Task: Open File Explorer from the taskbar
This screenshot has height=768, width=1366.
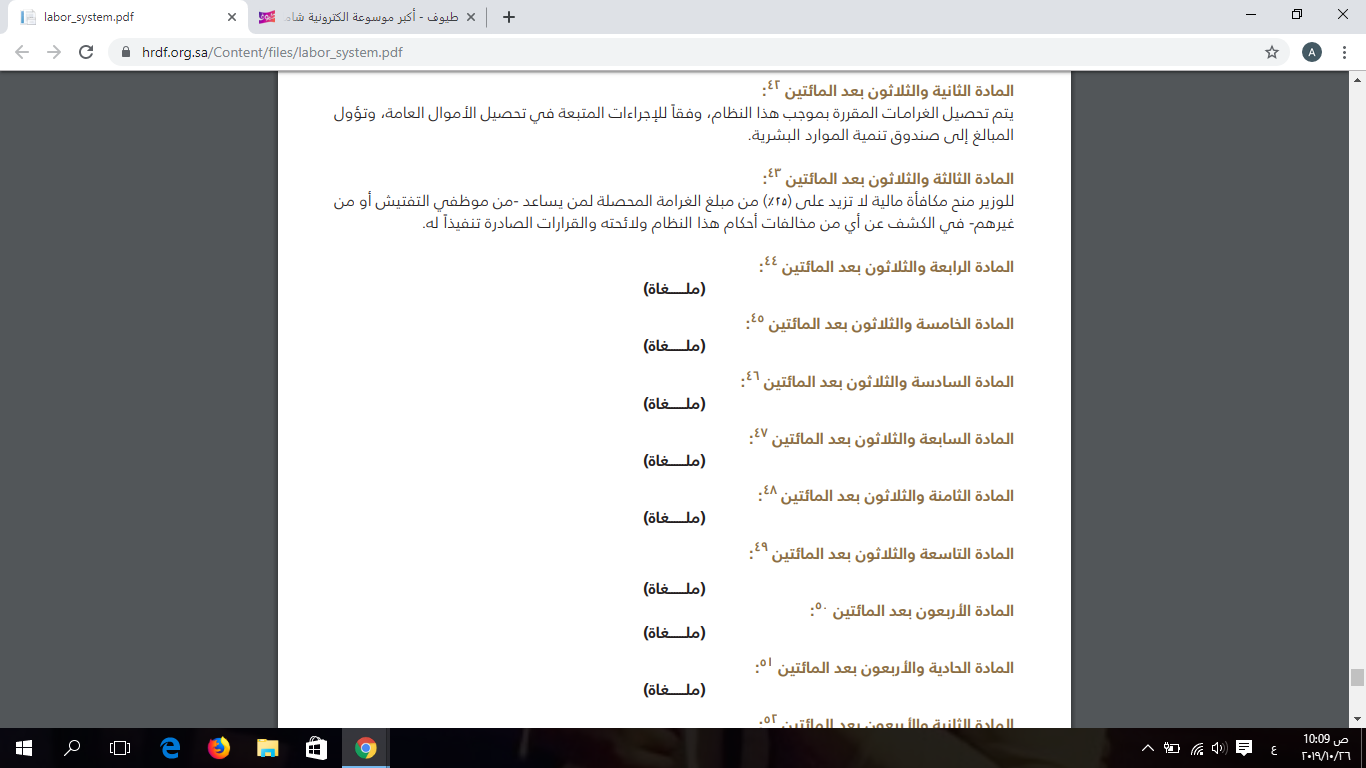Action: coord(267,747)
